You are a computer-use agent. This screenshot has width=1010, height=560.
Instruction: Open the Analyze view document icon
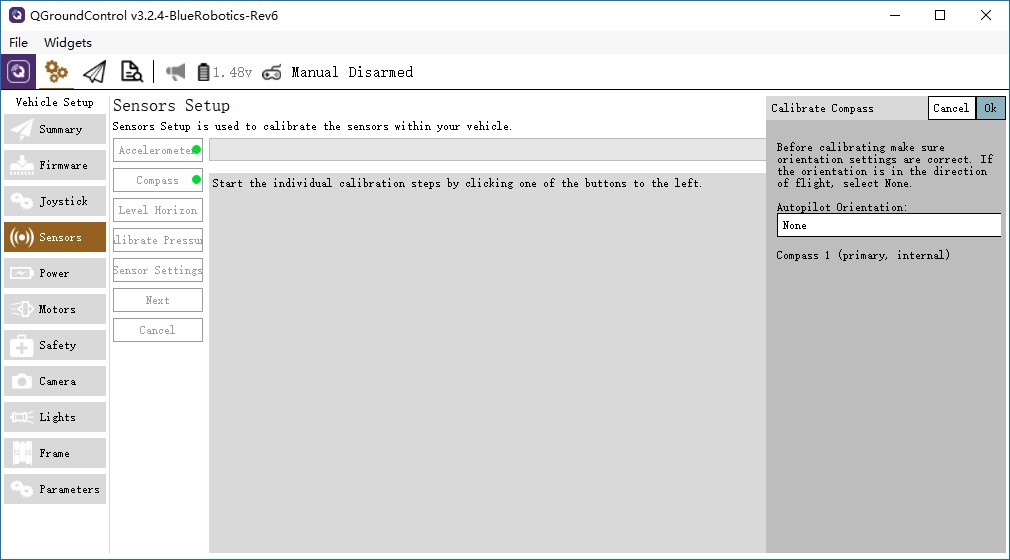[x=131, y=72]
